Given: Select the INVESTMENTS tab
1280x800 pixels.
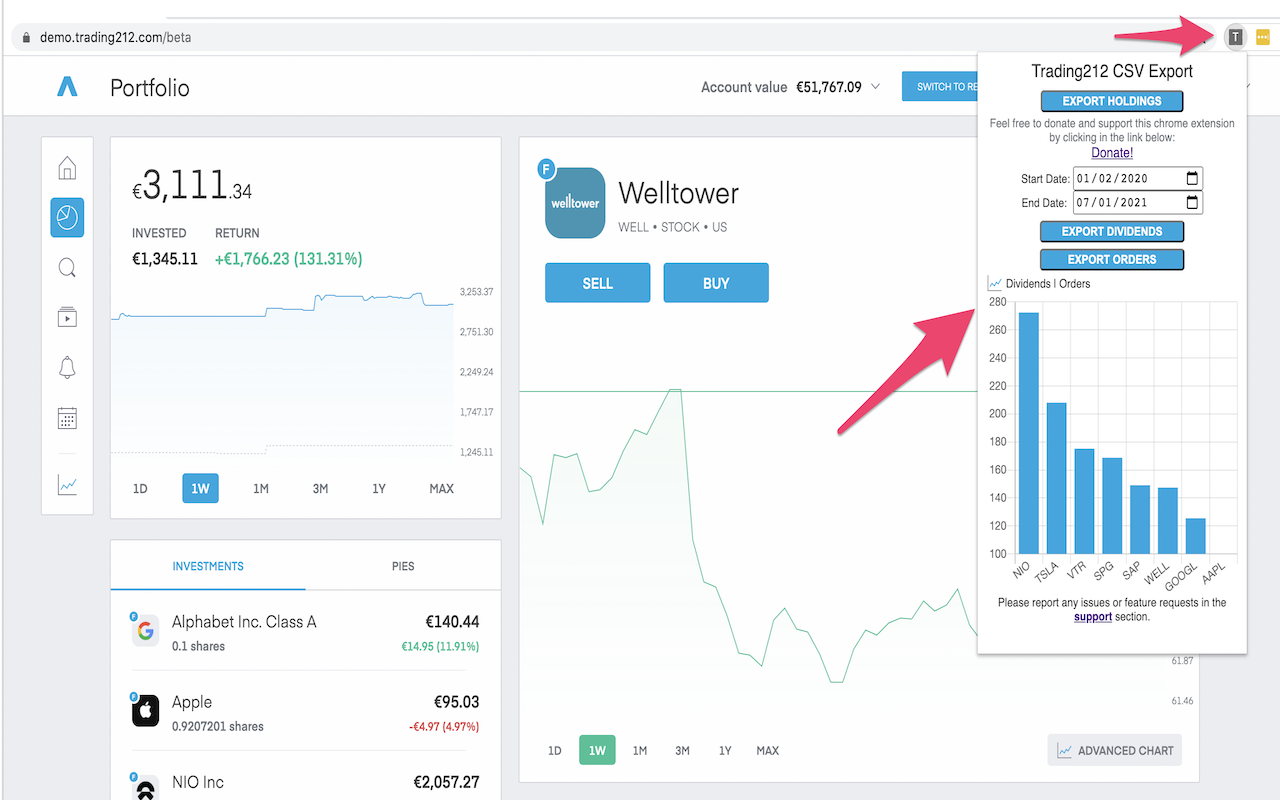Looking at the screenshot, I should click(207, 566).
